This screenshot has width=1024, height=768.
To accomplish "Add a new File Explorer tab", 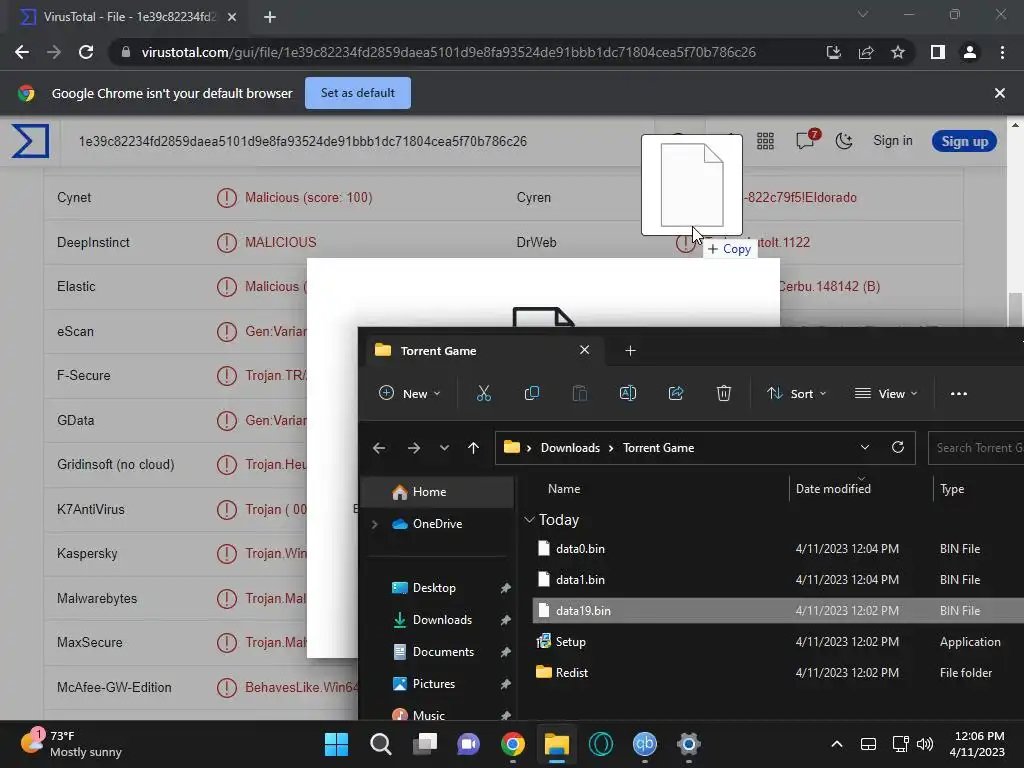I will [630, 351].
